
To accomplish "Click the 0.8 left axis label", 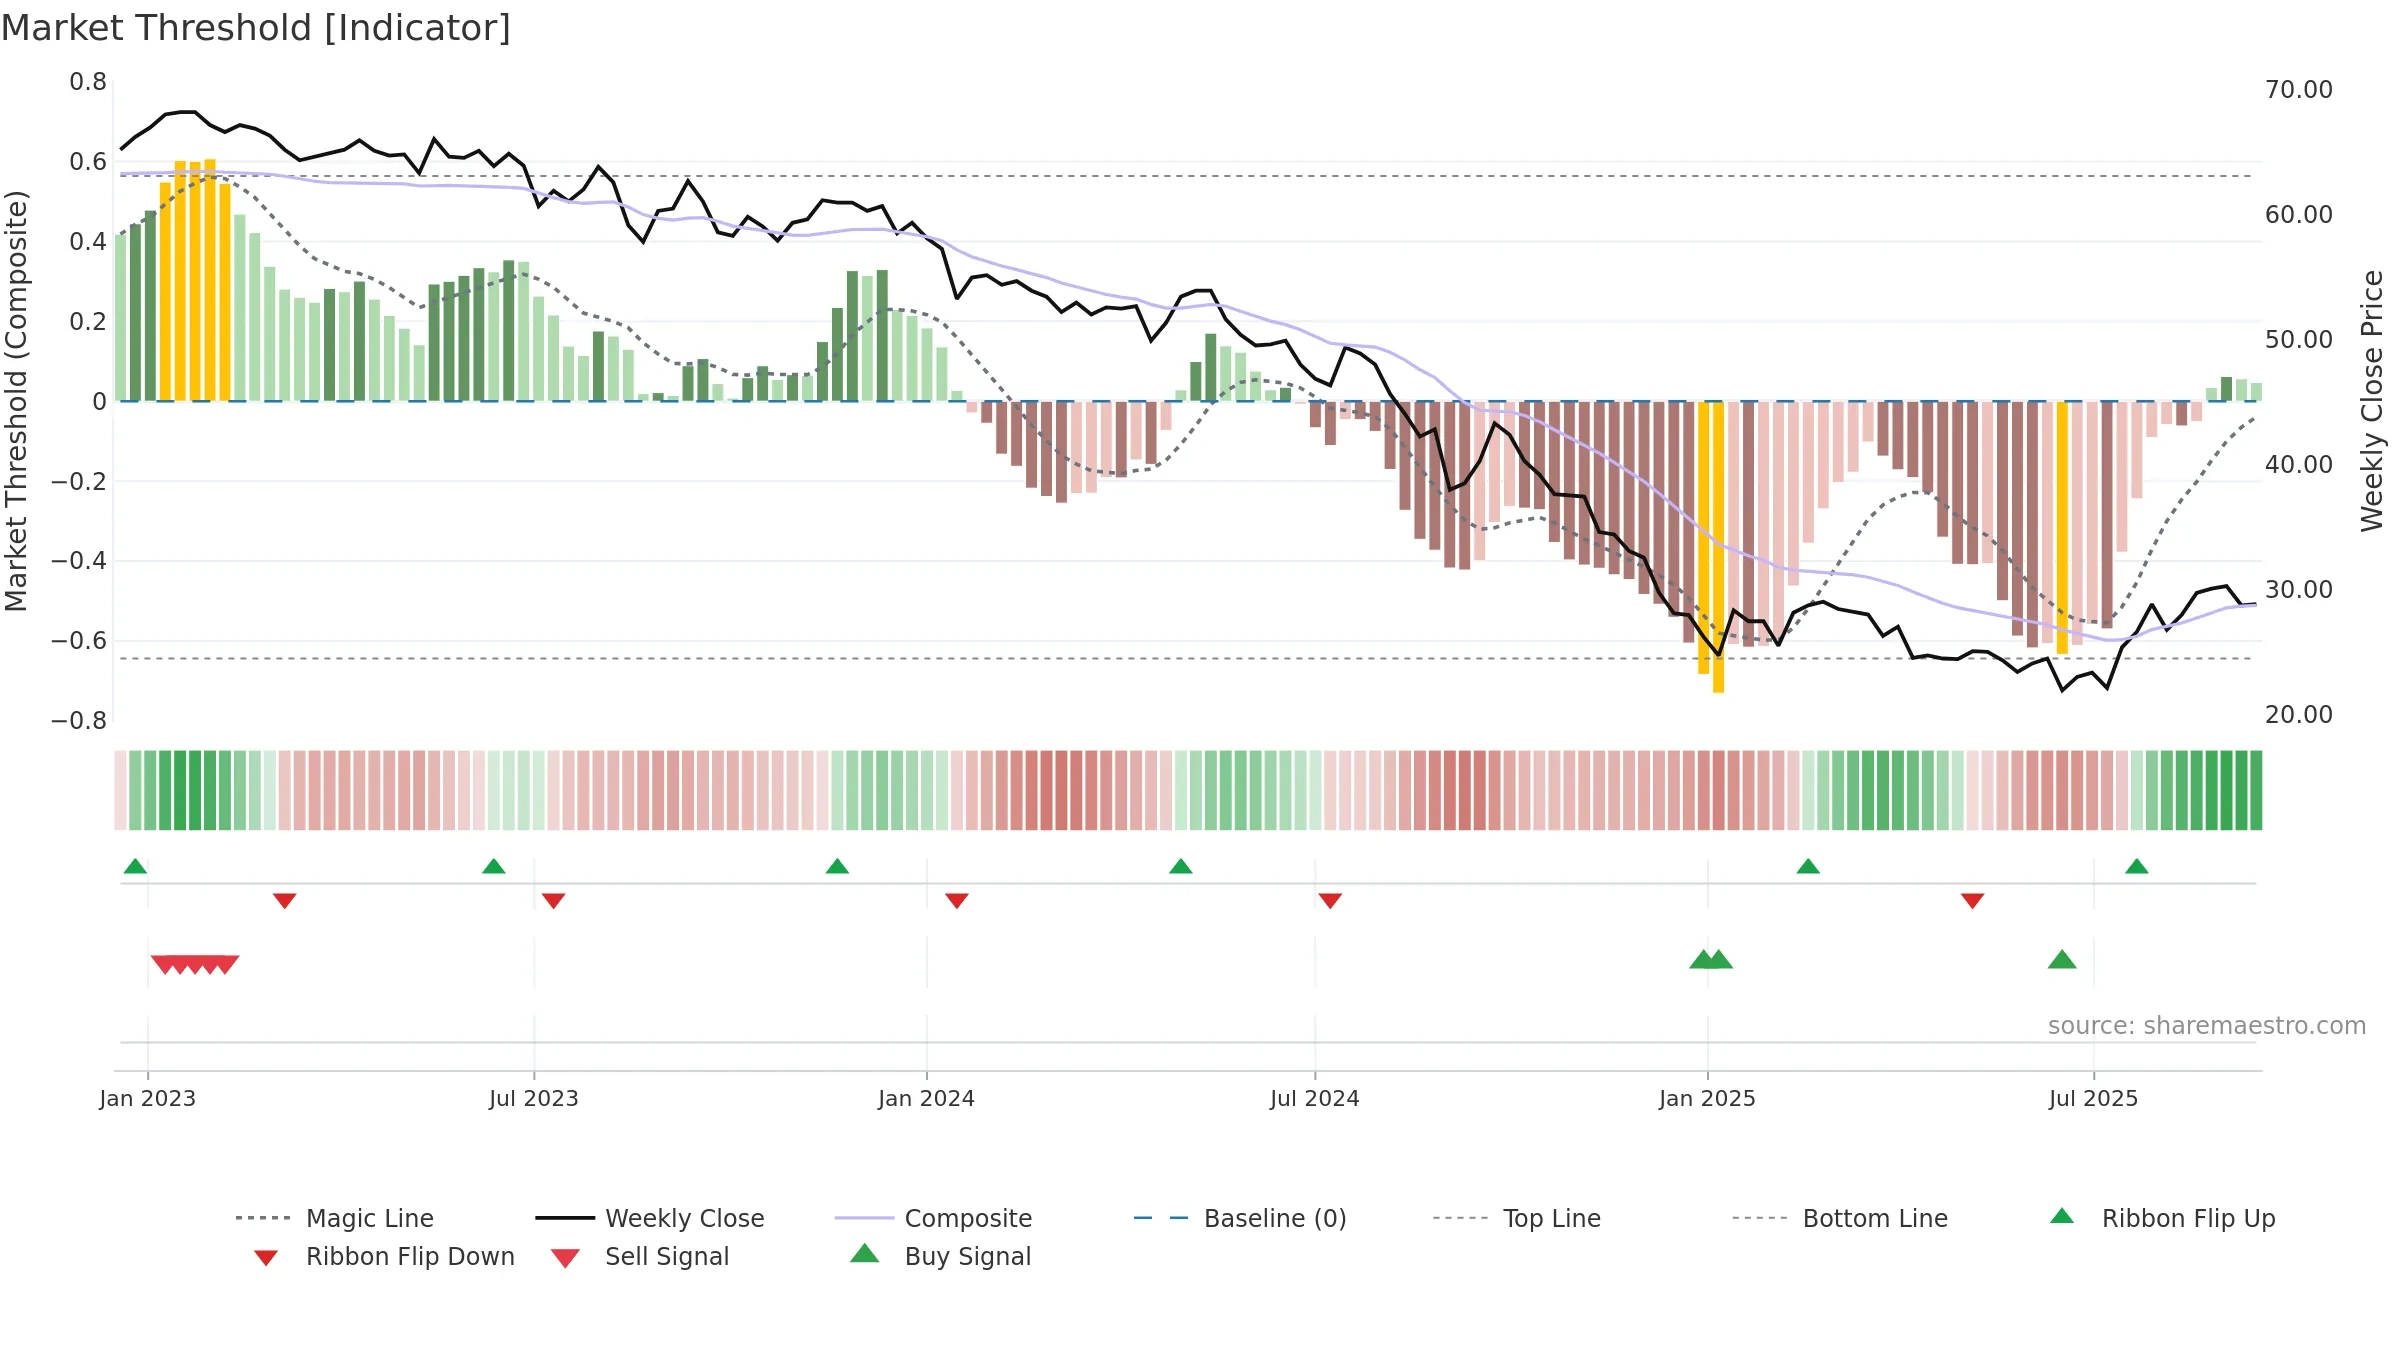I will (x=88, y=82).
